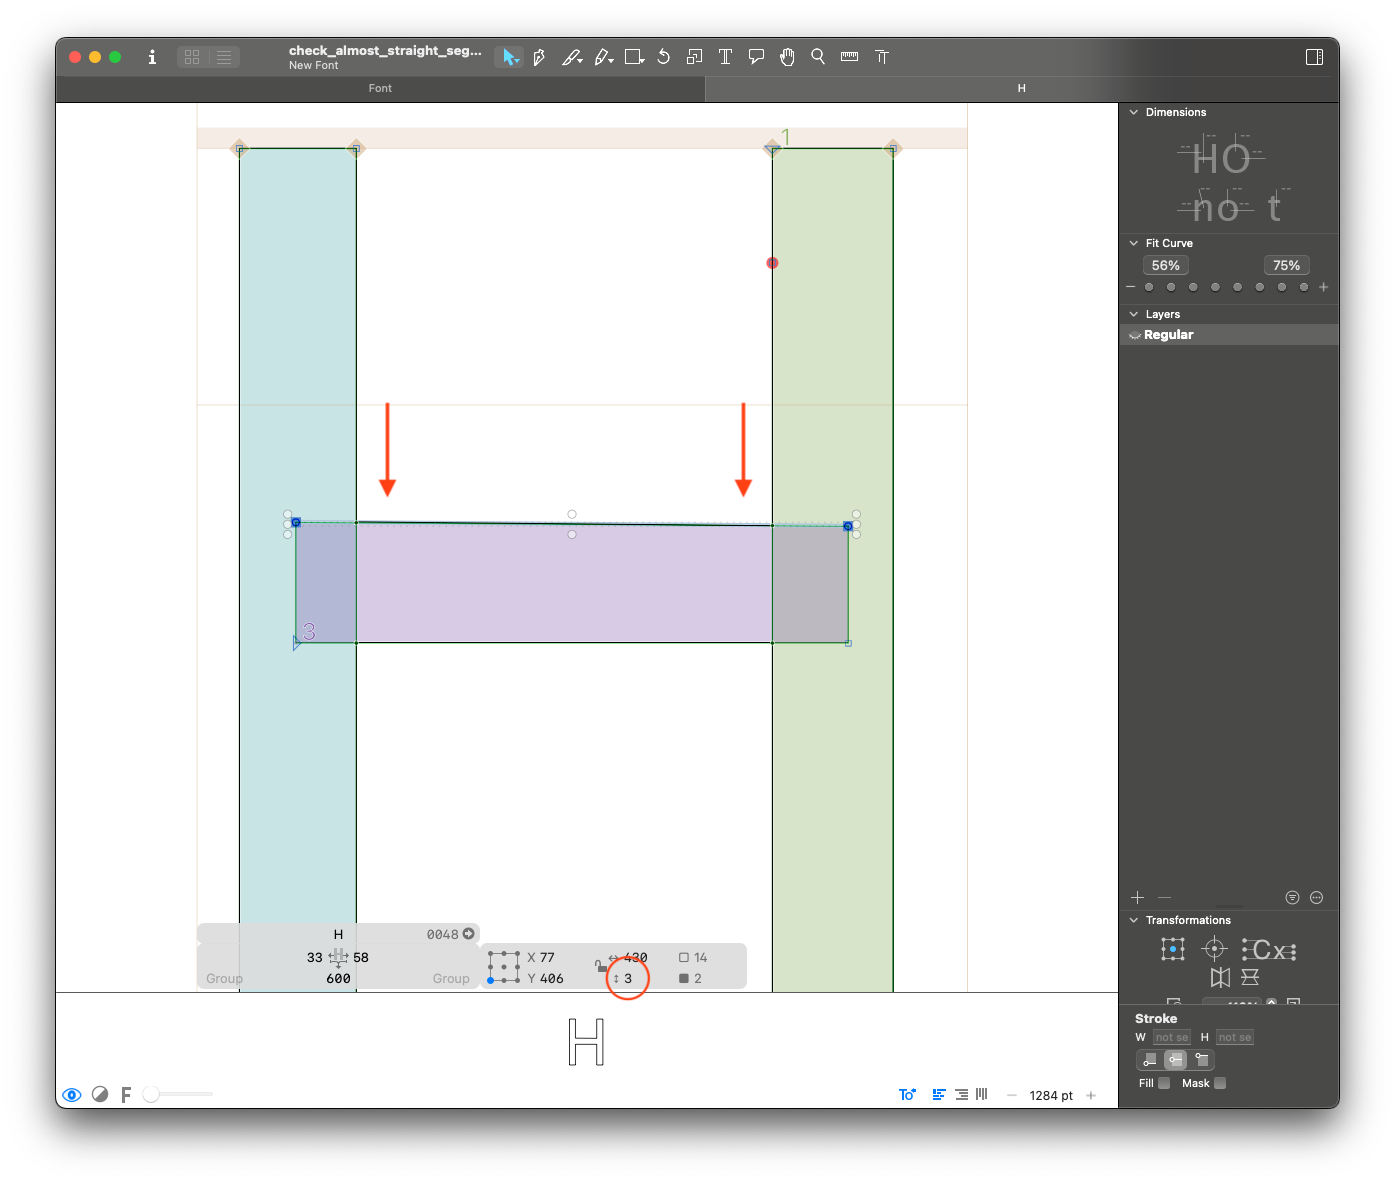Collapse the Transformations panel section
The height and width of the screenshot is (1182, 1395).
[1133, 920]
